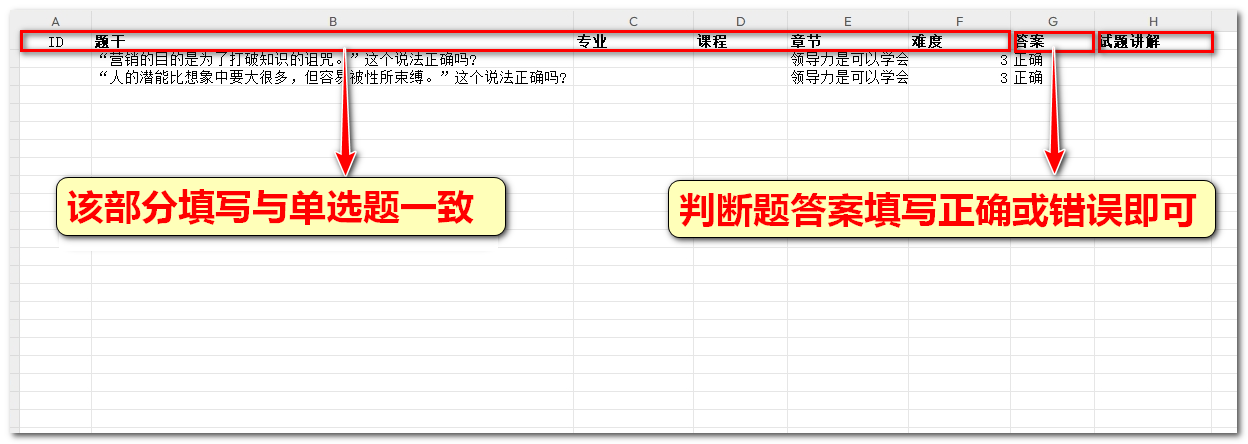This screenshot has height=444, width=1248.
Task: Select the difficulty 3 cell in the 营销 row
Action: click(959, 60)
